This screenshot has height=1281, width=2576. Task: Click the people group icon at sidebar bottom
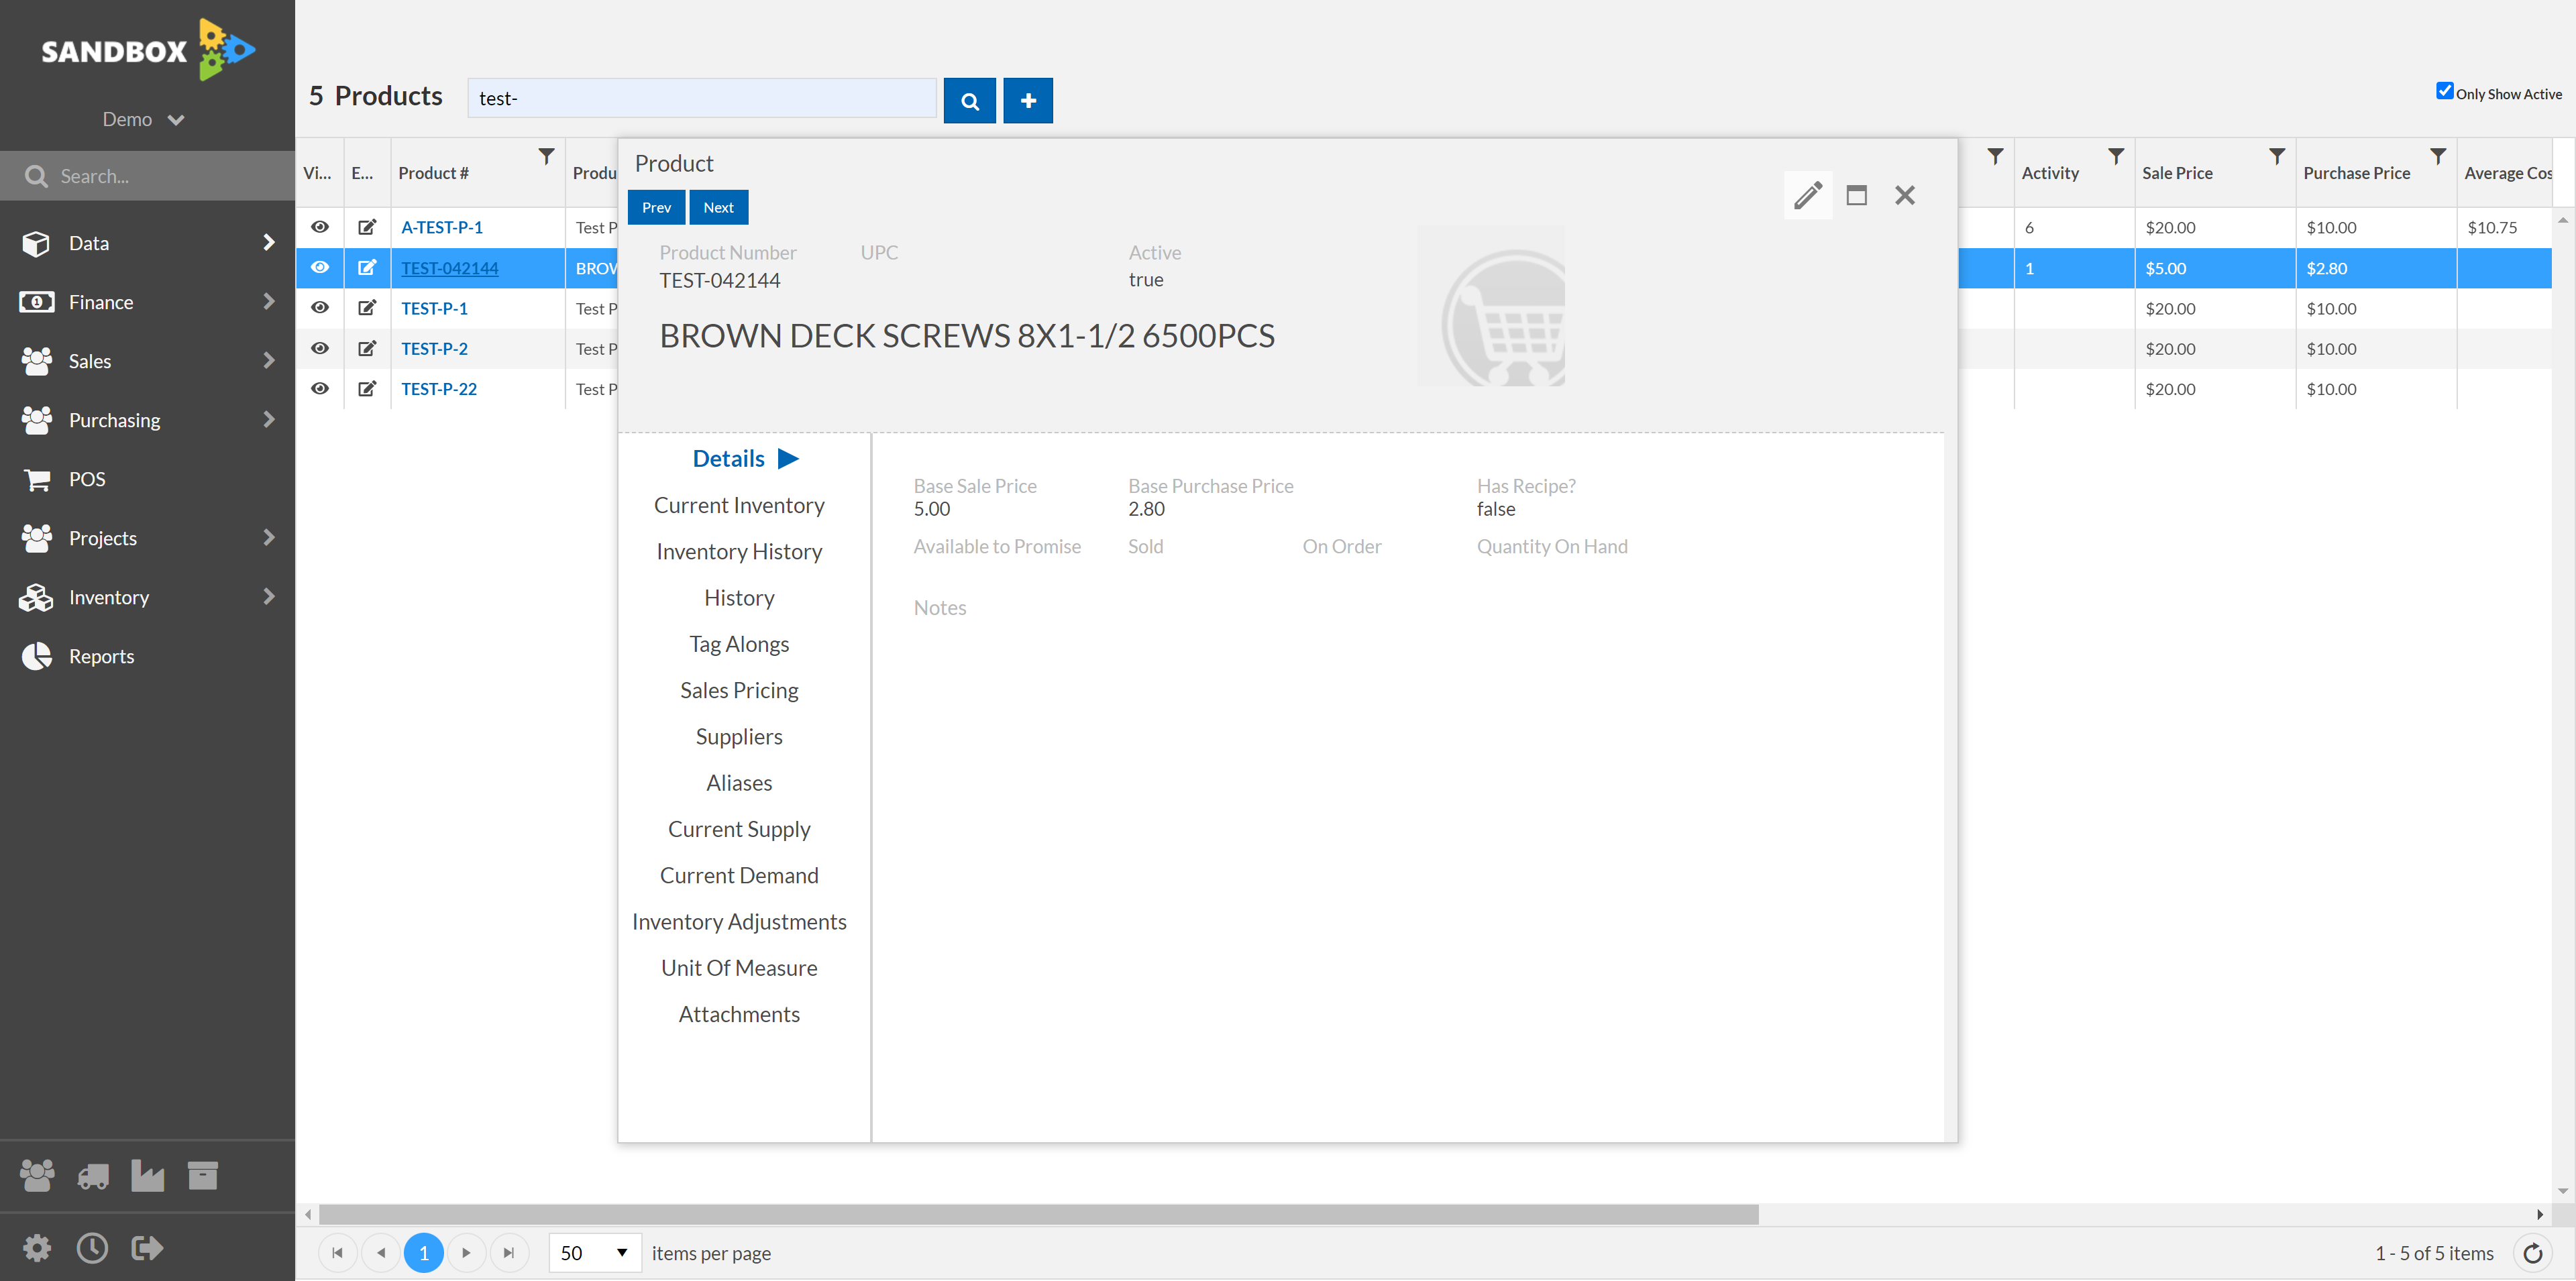tap(37, 1175)
